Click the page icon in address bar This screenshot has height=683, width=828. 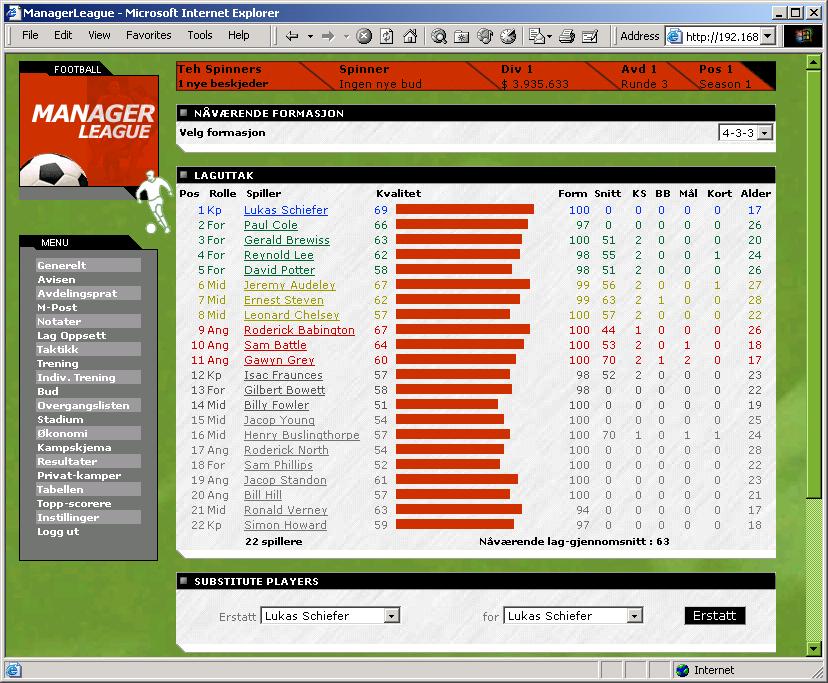point(674,36)
